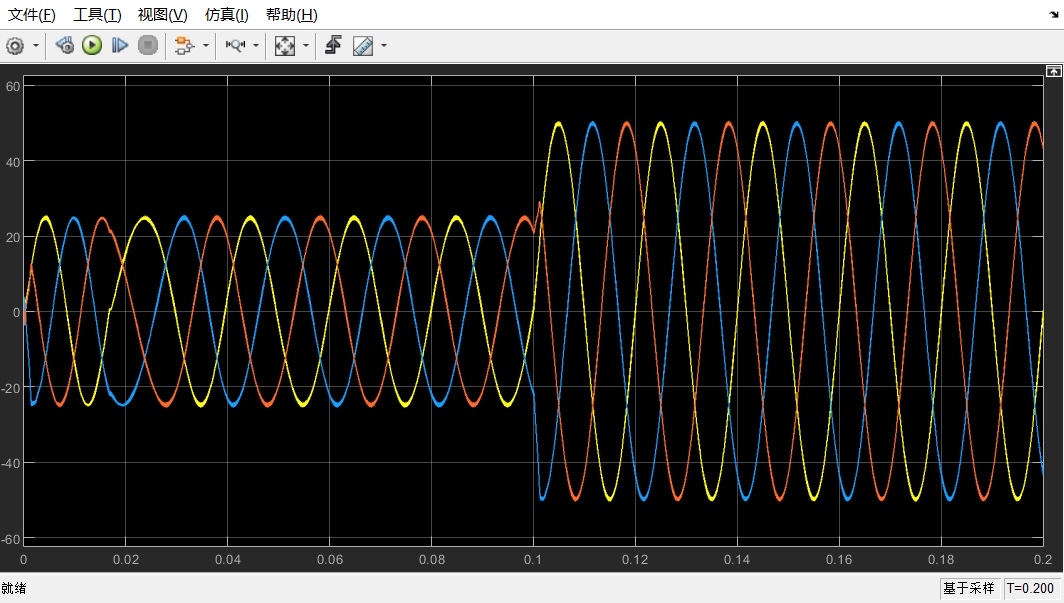Click the y-axis label -60
Viewport: 1064px width, 603px height.
coord(10,539)
